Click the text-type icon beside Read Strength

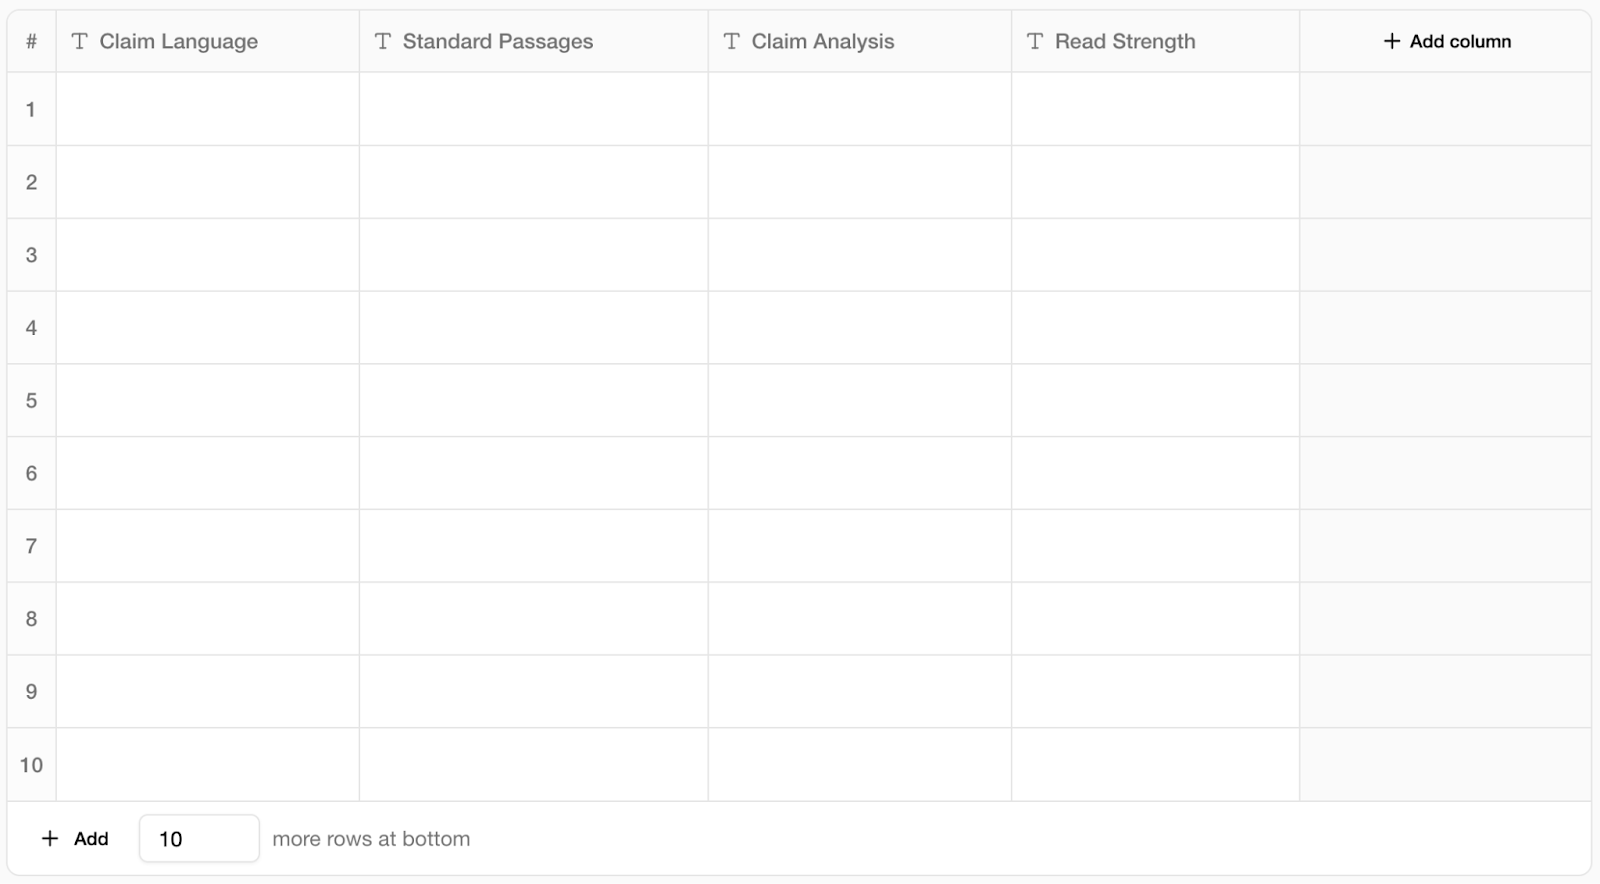pyautogui.click(x=1035, y=41)
